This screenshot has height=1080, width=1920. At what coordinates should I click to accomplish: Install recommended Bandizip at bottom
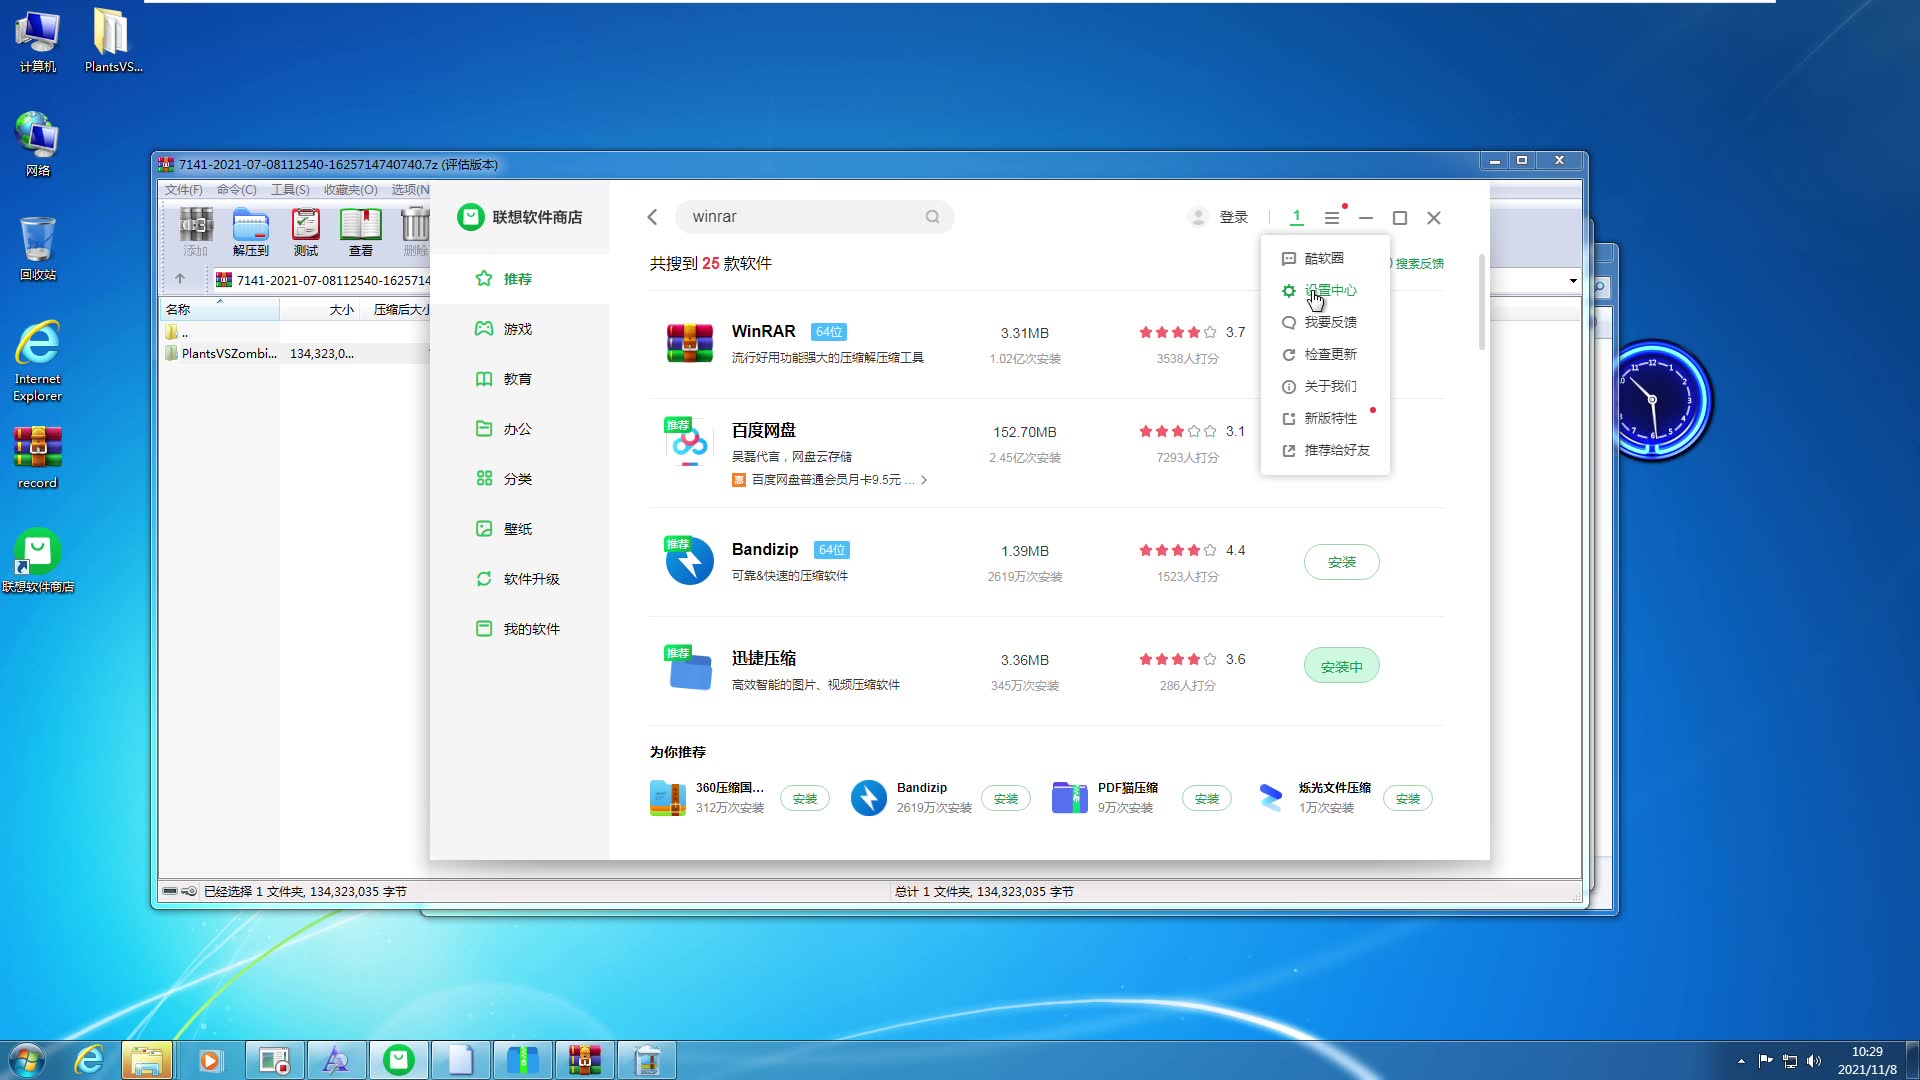(x=1006, y=799)
